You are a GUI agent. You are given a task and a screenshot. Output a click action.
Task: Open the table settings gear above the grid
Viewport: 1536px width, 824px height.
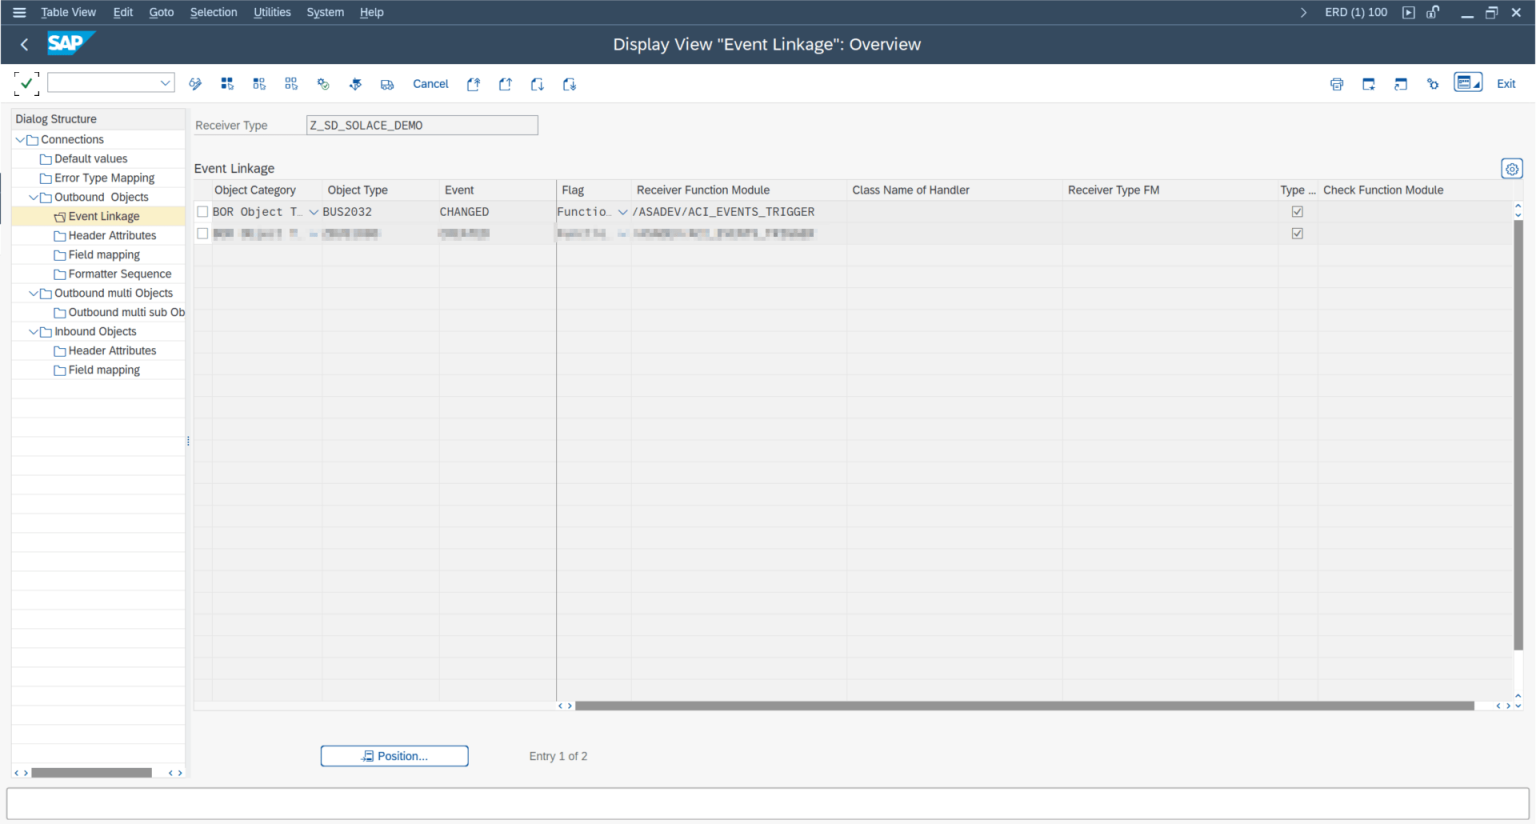pos(1511,169)
